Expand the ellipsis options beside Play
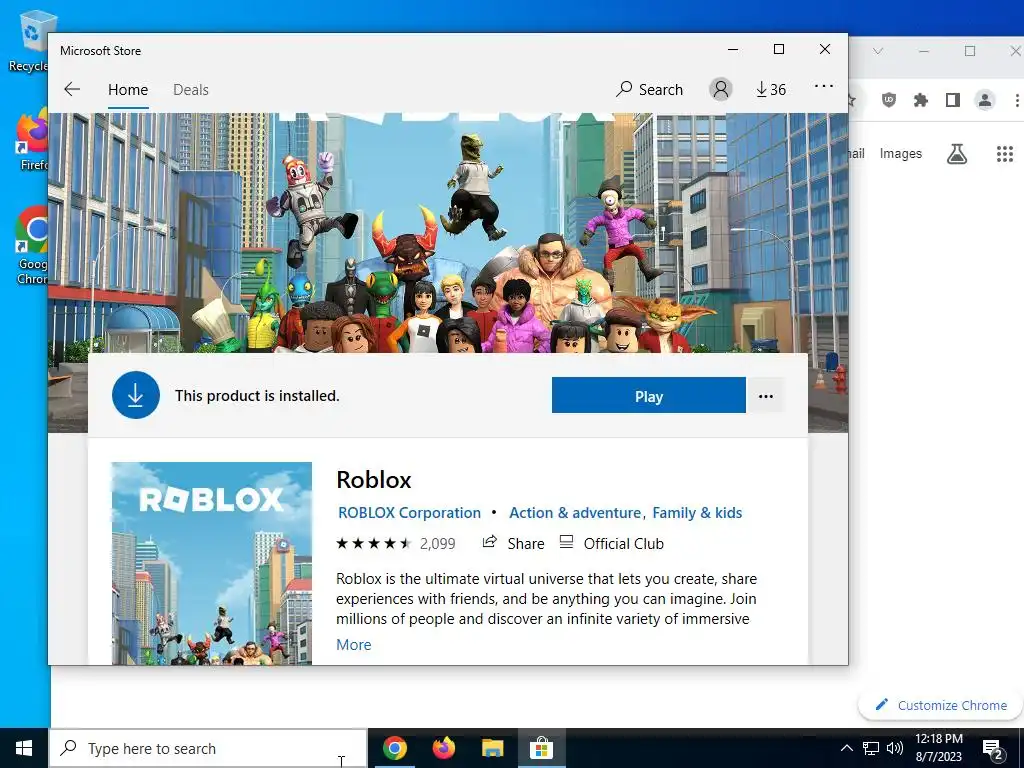 765,396
